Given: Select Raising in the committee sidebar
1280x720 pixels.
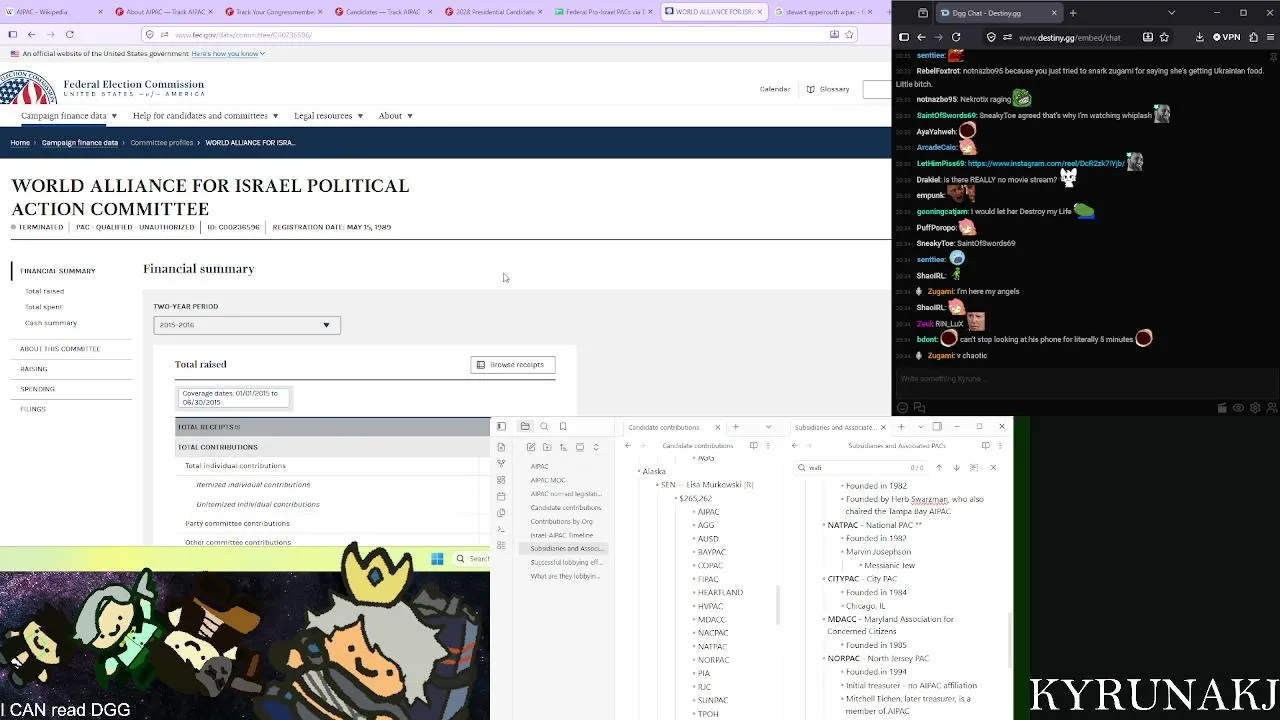Looking at the screenshot, I should [x=33, y=369].
